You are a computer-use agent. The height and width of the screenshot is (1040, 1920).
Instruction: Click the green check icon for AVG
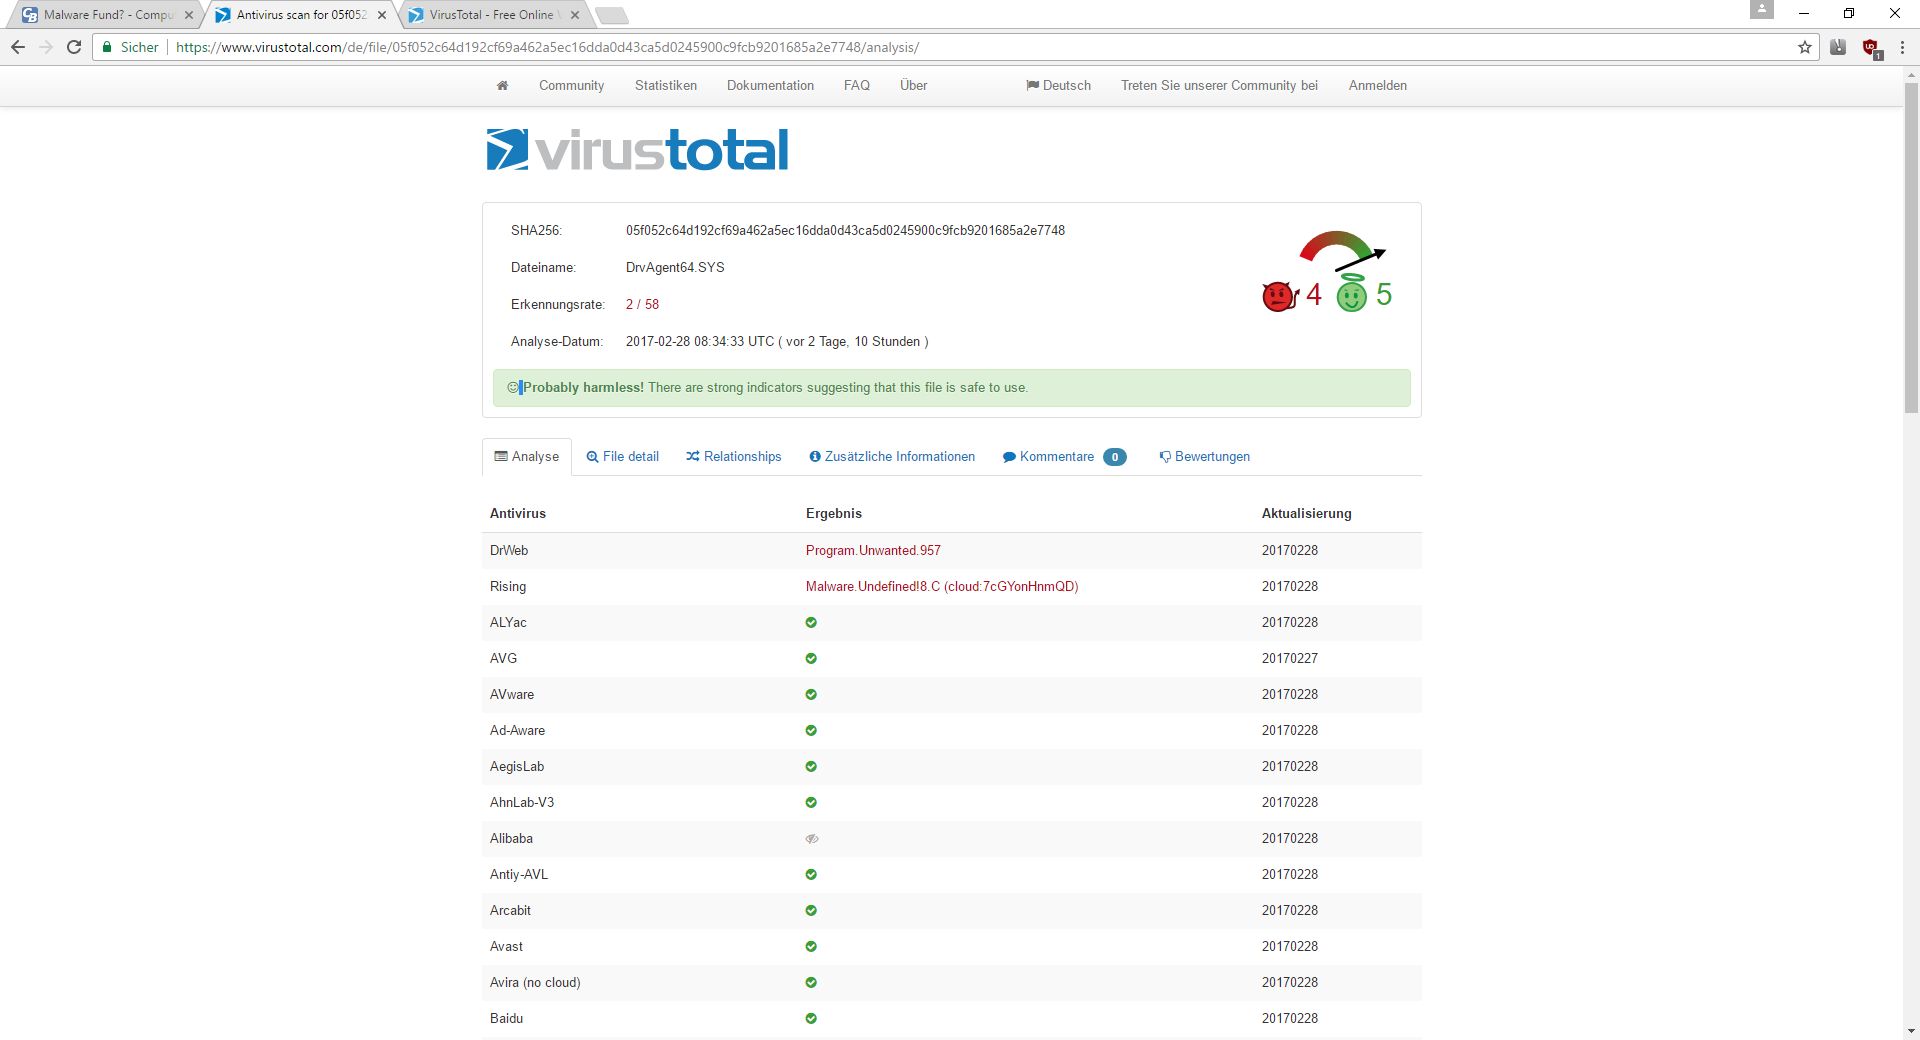[811, 658]
